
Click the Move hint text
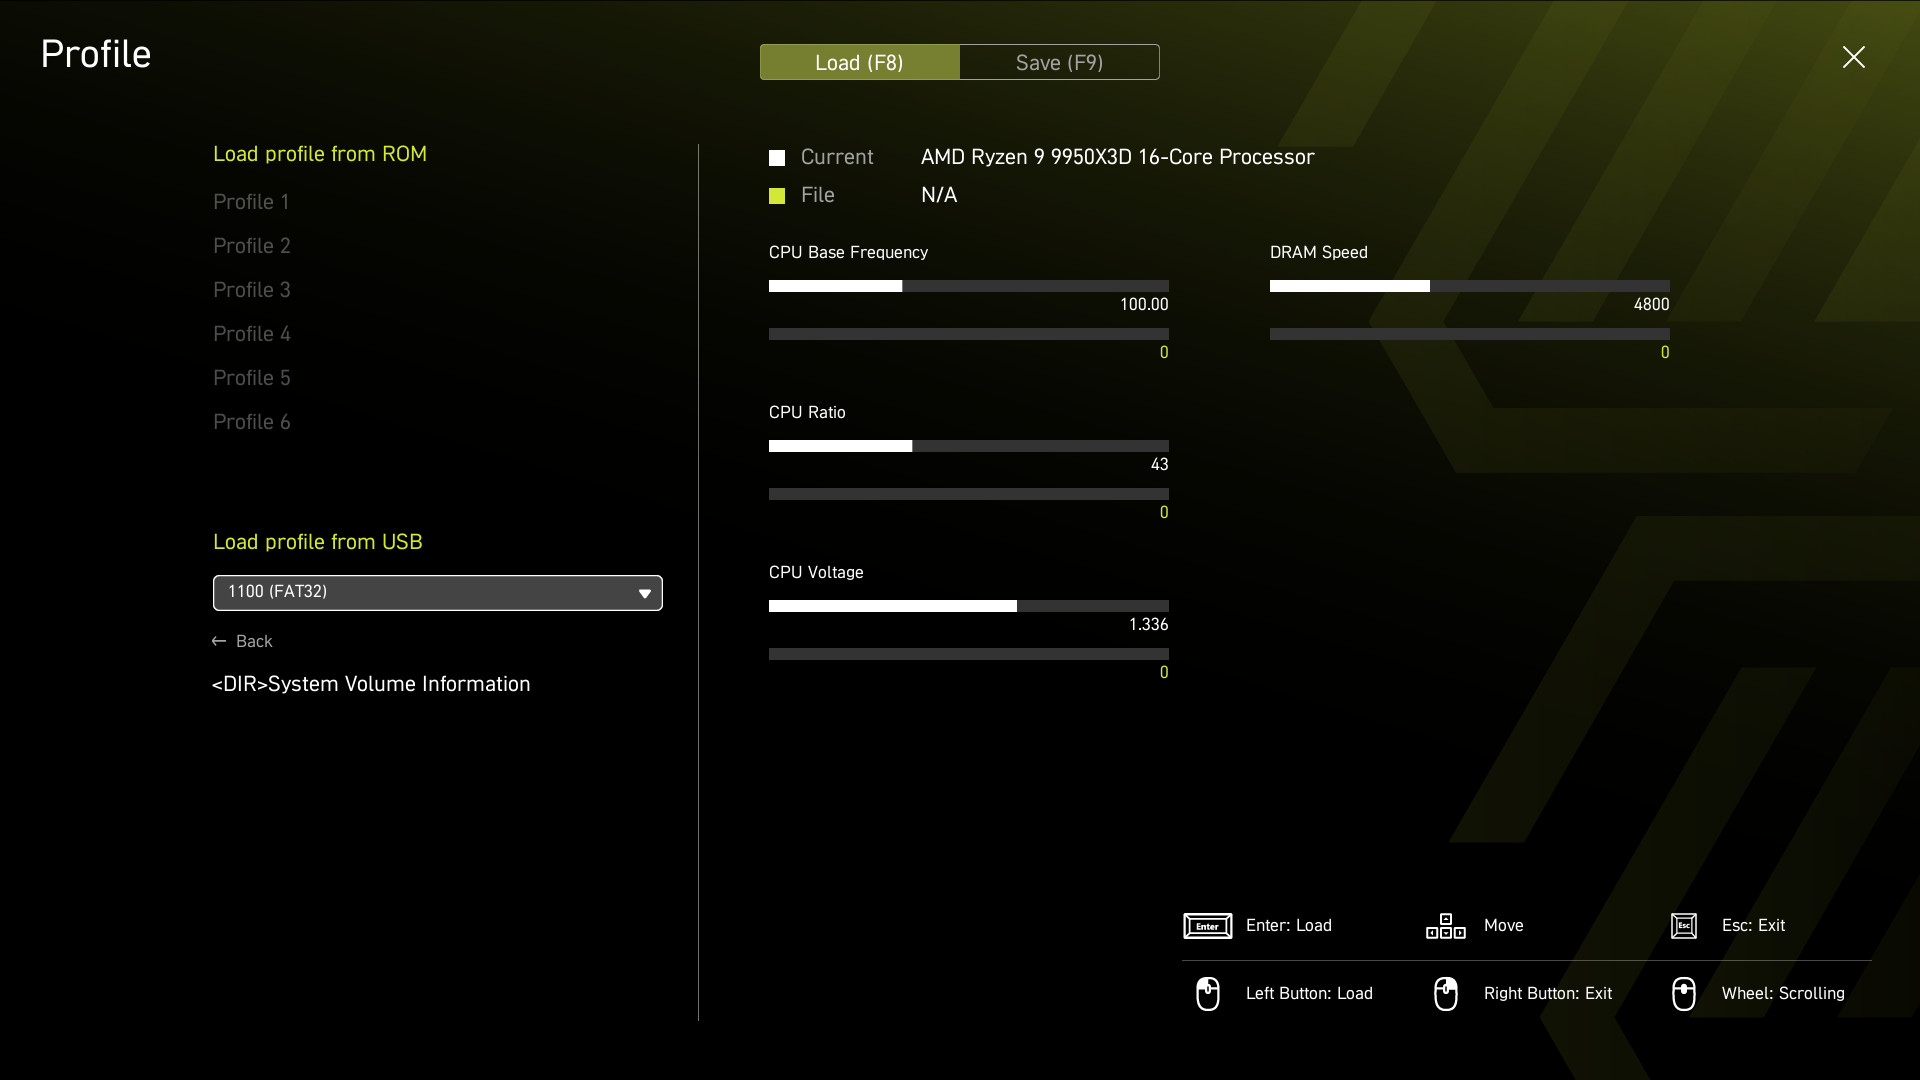(1504, 926)
